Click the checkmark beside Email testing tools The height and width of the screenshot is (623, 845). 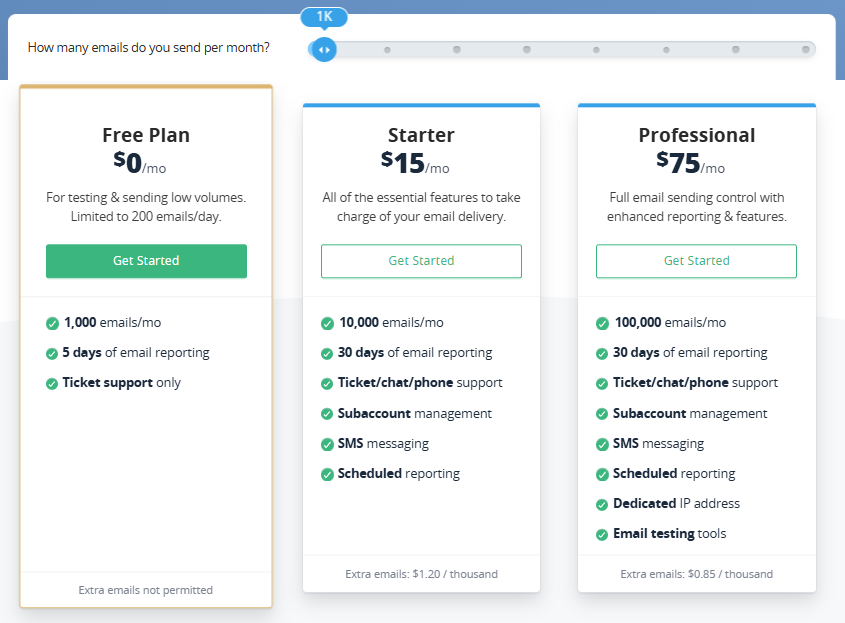point(602,535)
